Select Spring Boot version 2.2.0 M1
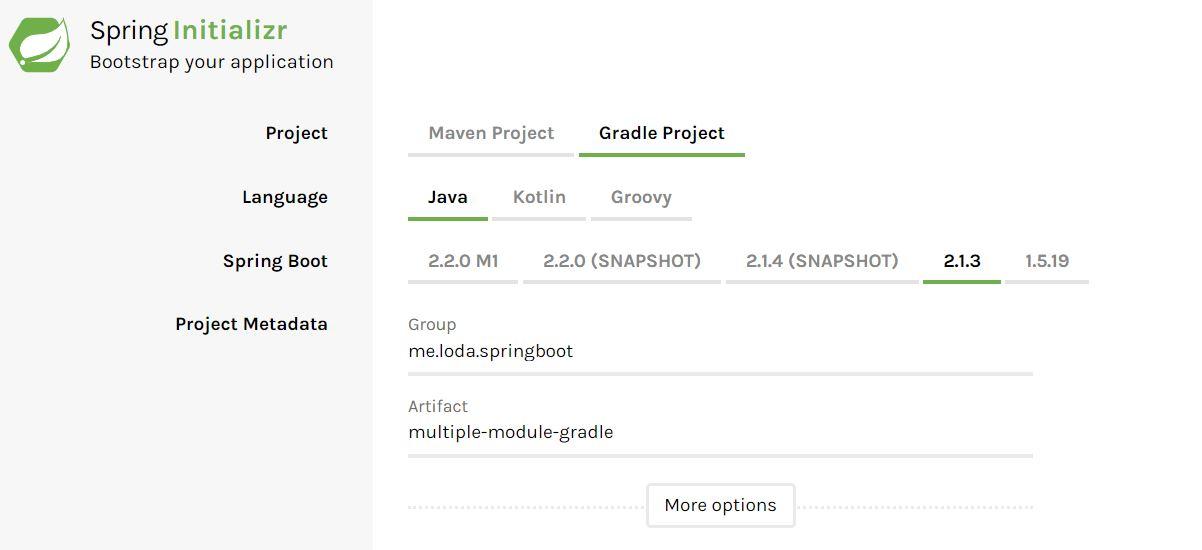The height and width of the screenshot is (550, 1202). tap(463, 261)
